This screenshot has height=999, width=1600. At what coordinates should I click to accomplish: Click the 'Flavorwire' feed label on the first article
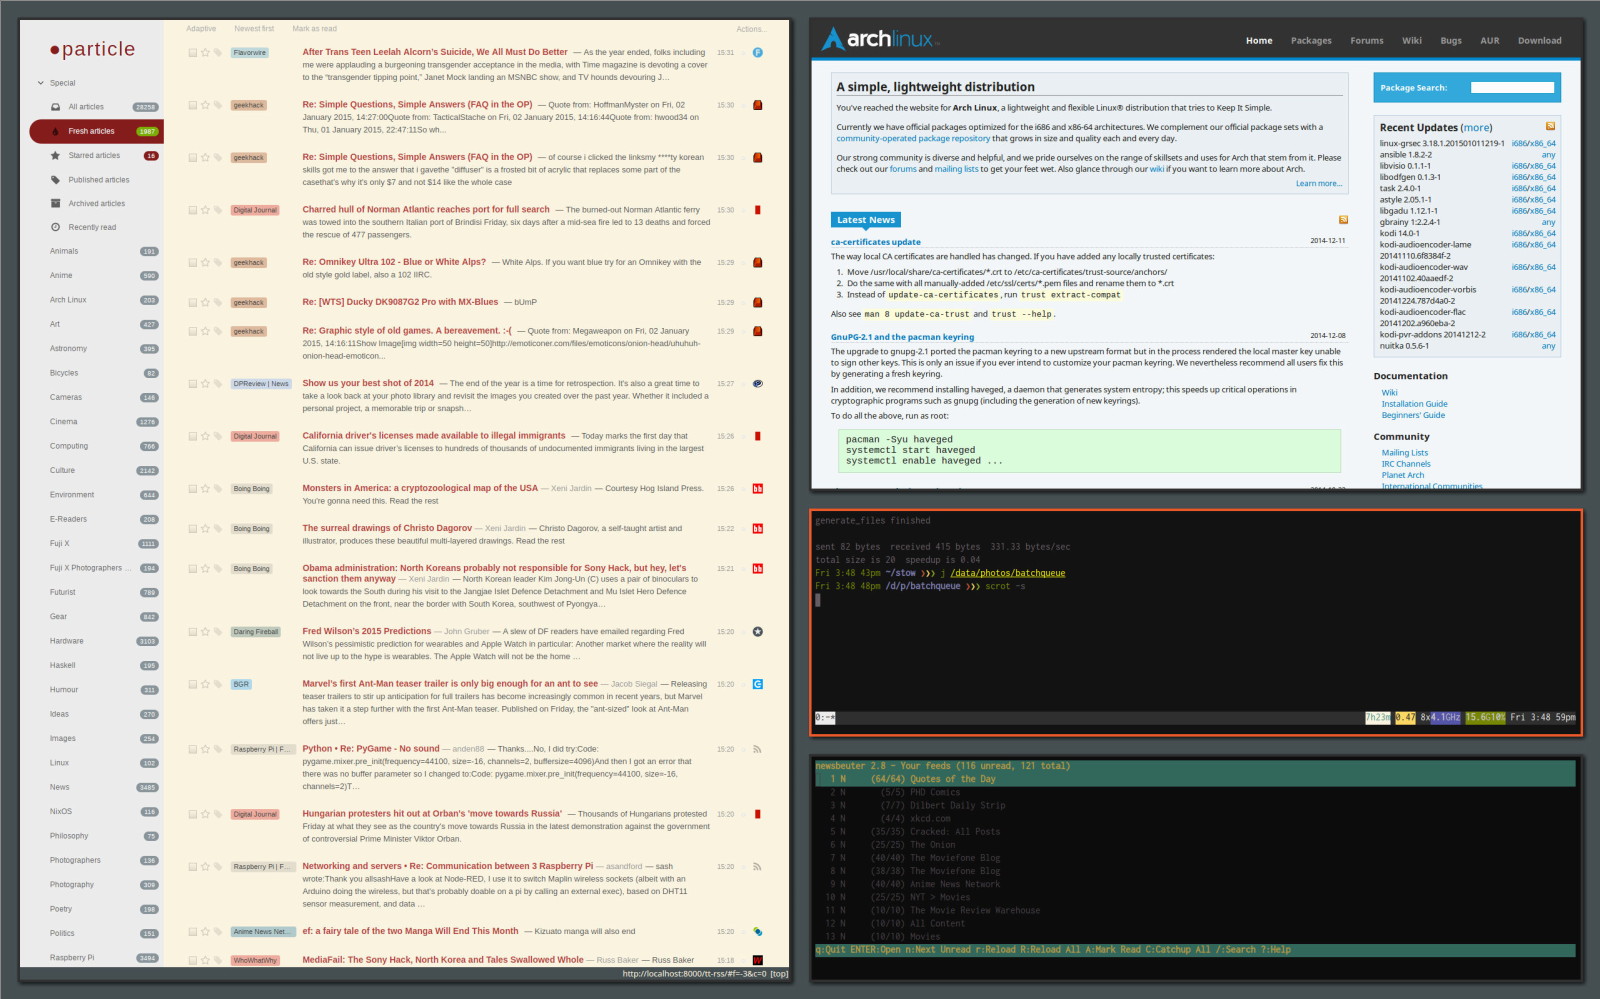point(250,53)
